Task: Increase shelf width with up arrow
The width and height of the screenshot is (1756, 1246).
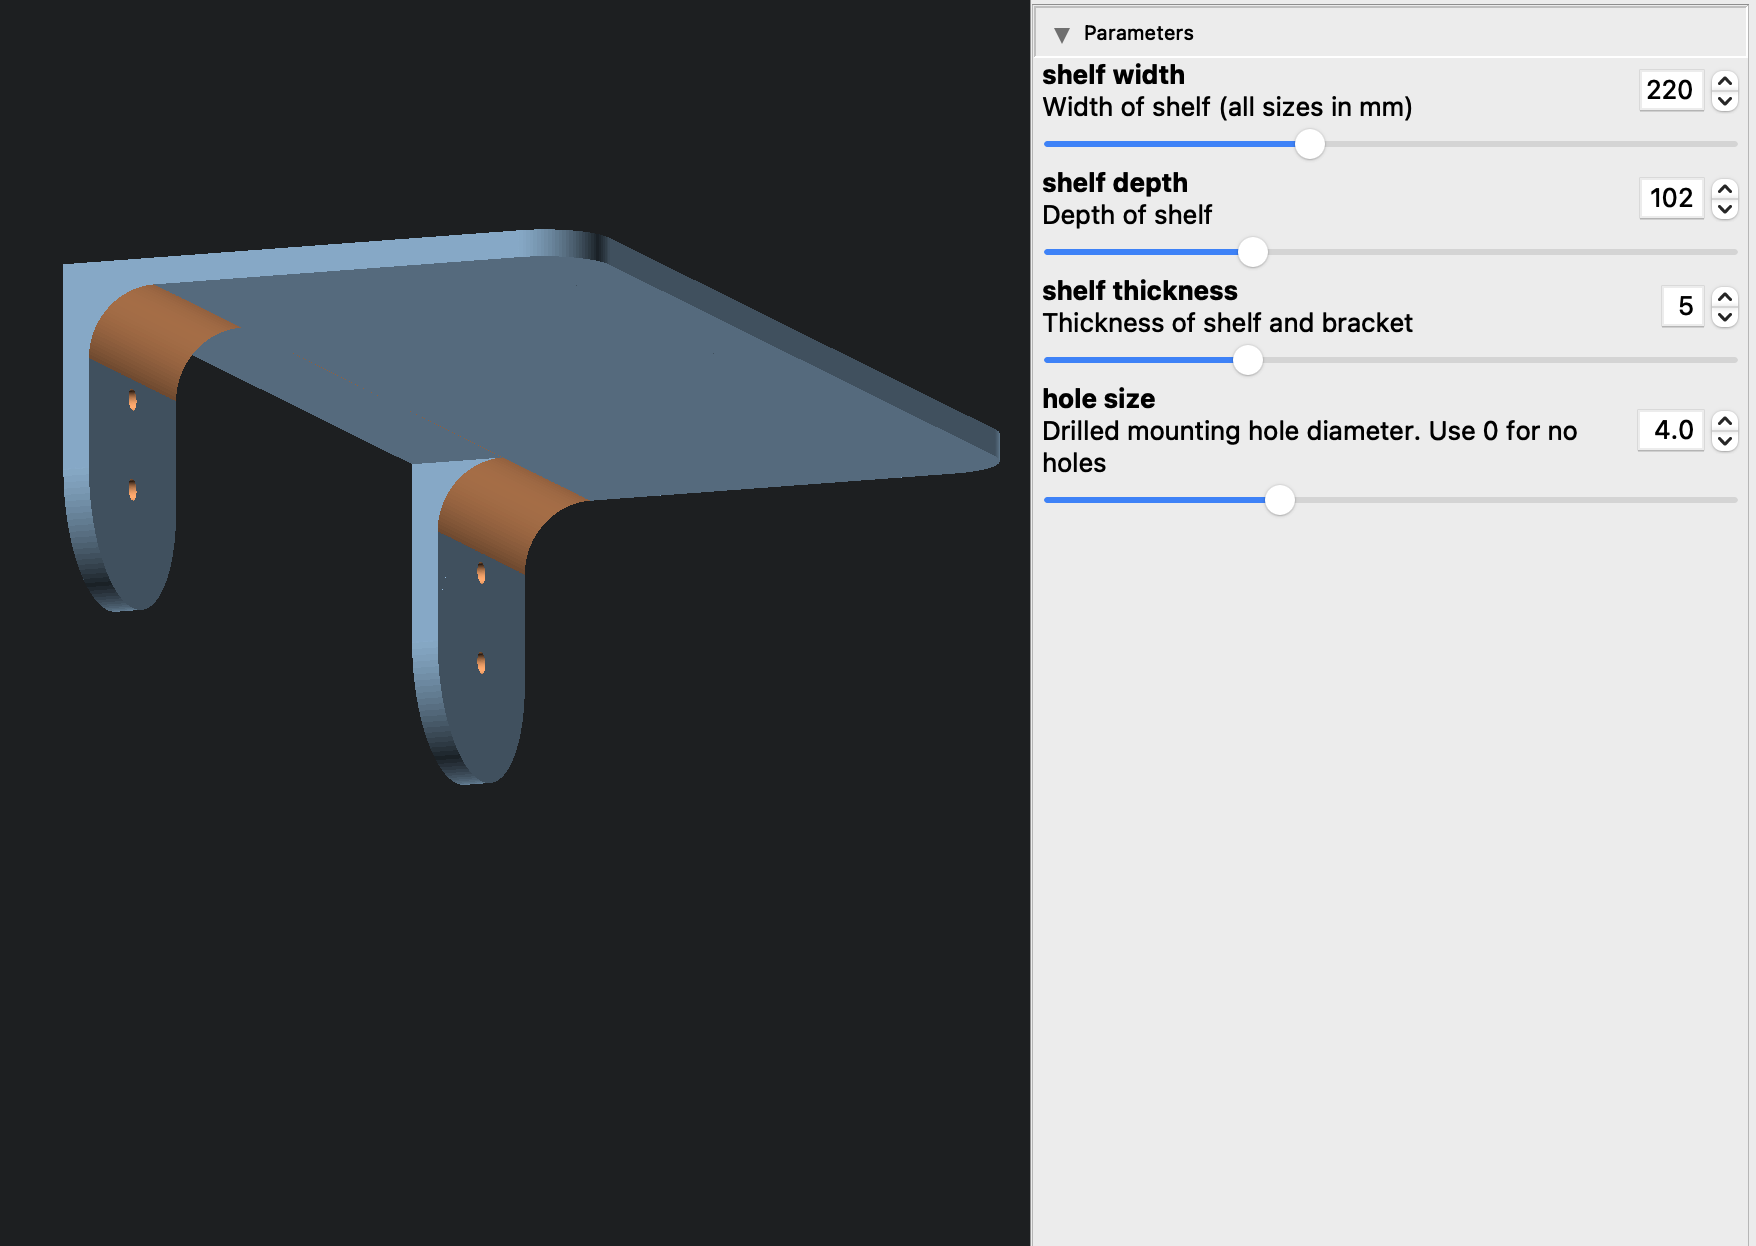Action: click(1725, 81)
